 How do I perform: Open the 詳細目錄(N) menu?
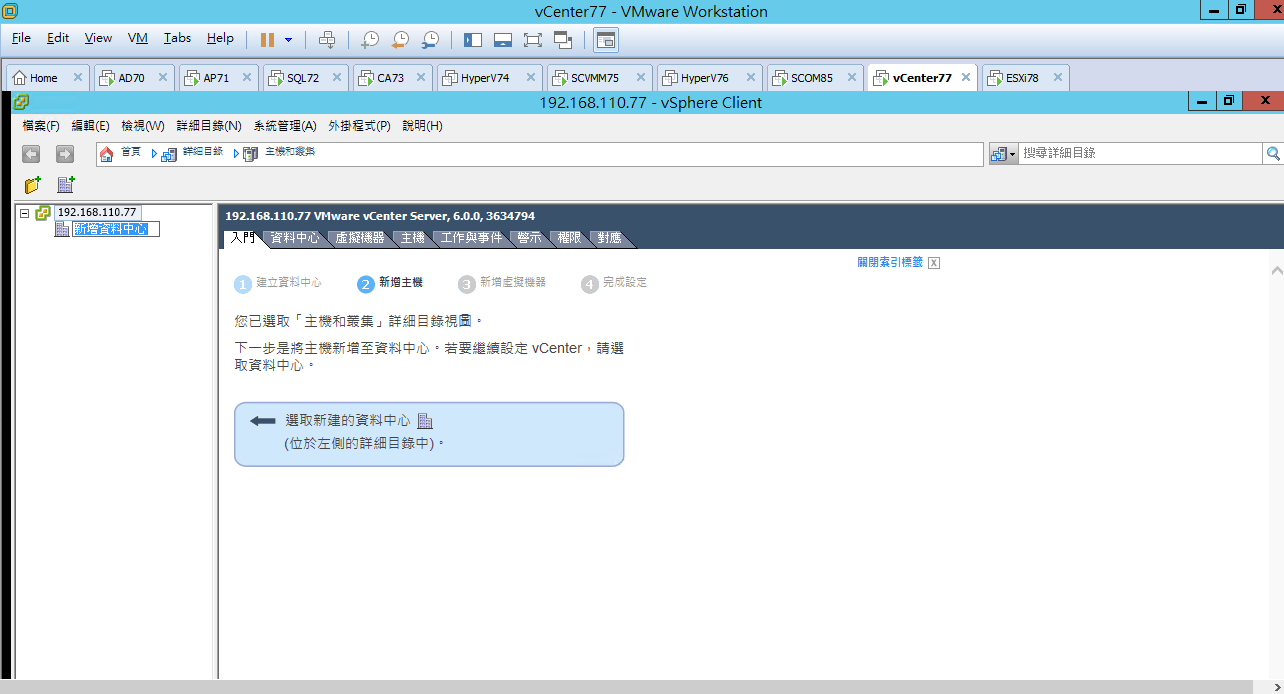[209, 126]
